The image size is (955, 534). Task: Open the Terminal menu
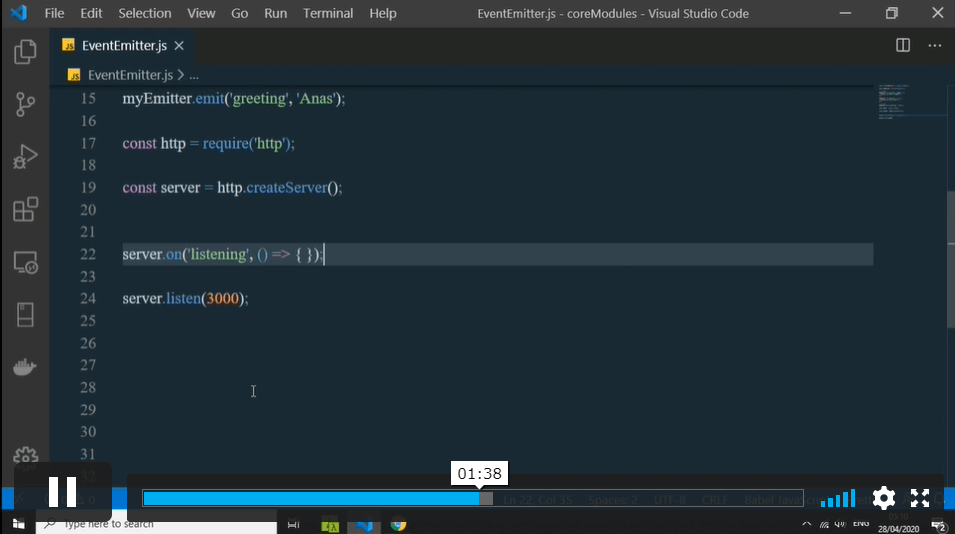tap(328, 13)
